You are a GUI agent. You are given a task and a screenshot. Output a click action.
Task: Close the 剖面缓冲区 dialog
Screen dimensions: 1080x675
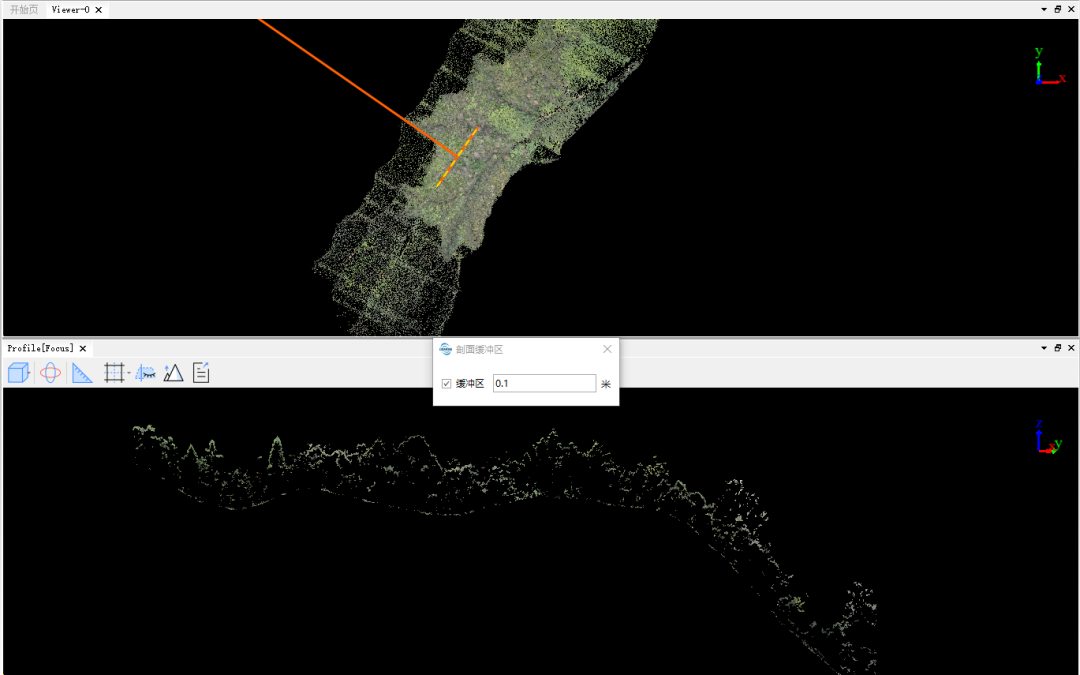coord(607,349)
